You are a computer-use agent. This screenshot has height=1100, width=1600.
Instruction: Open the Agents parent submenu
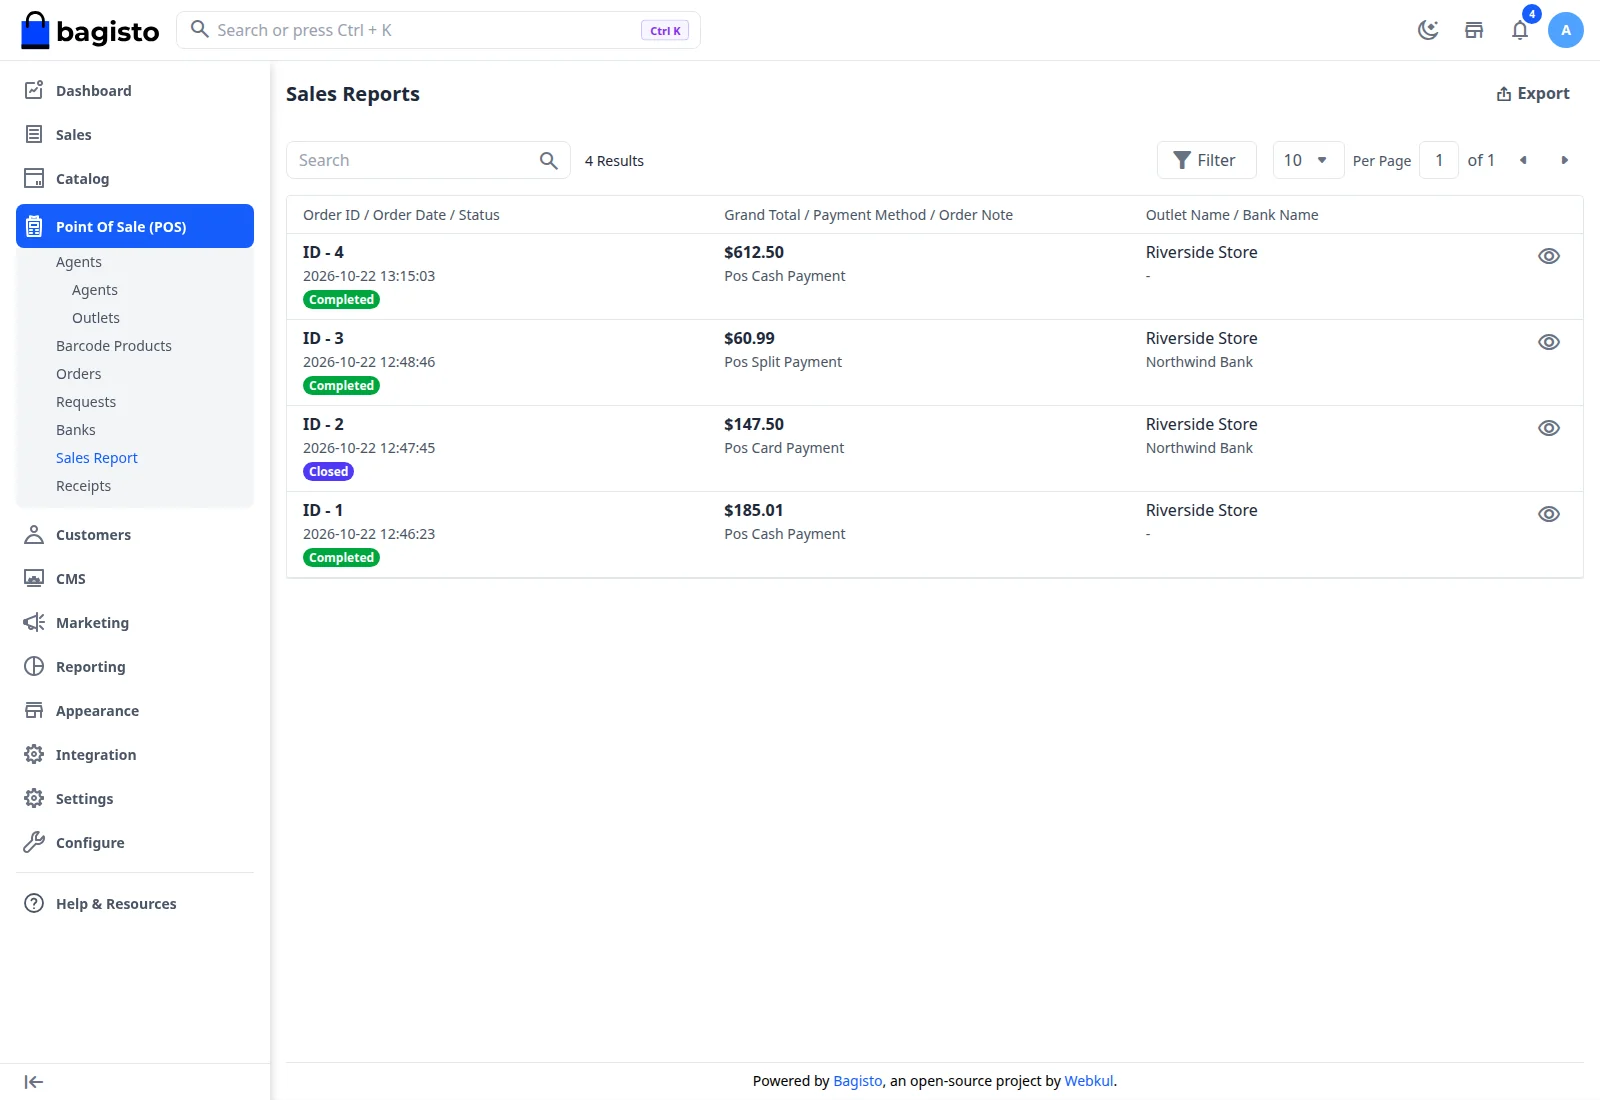tap(79, 262)
